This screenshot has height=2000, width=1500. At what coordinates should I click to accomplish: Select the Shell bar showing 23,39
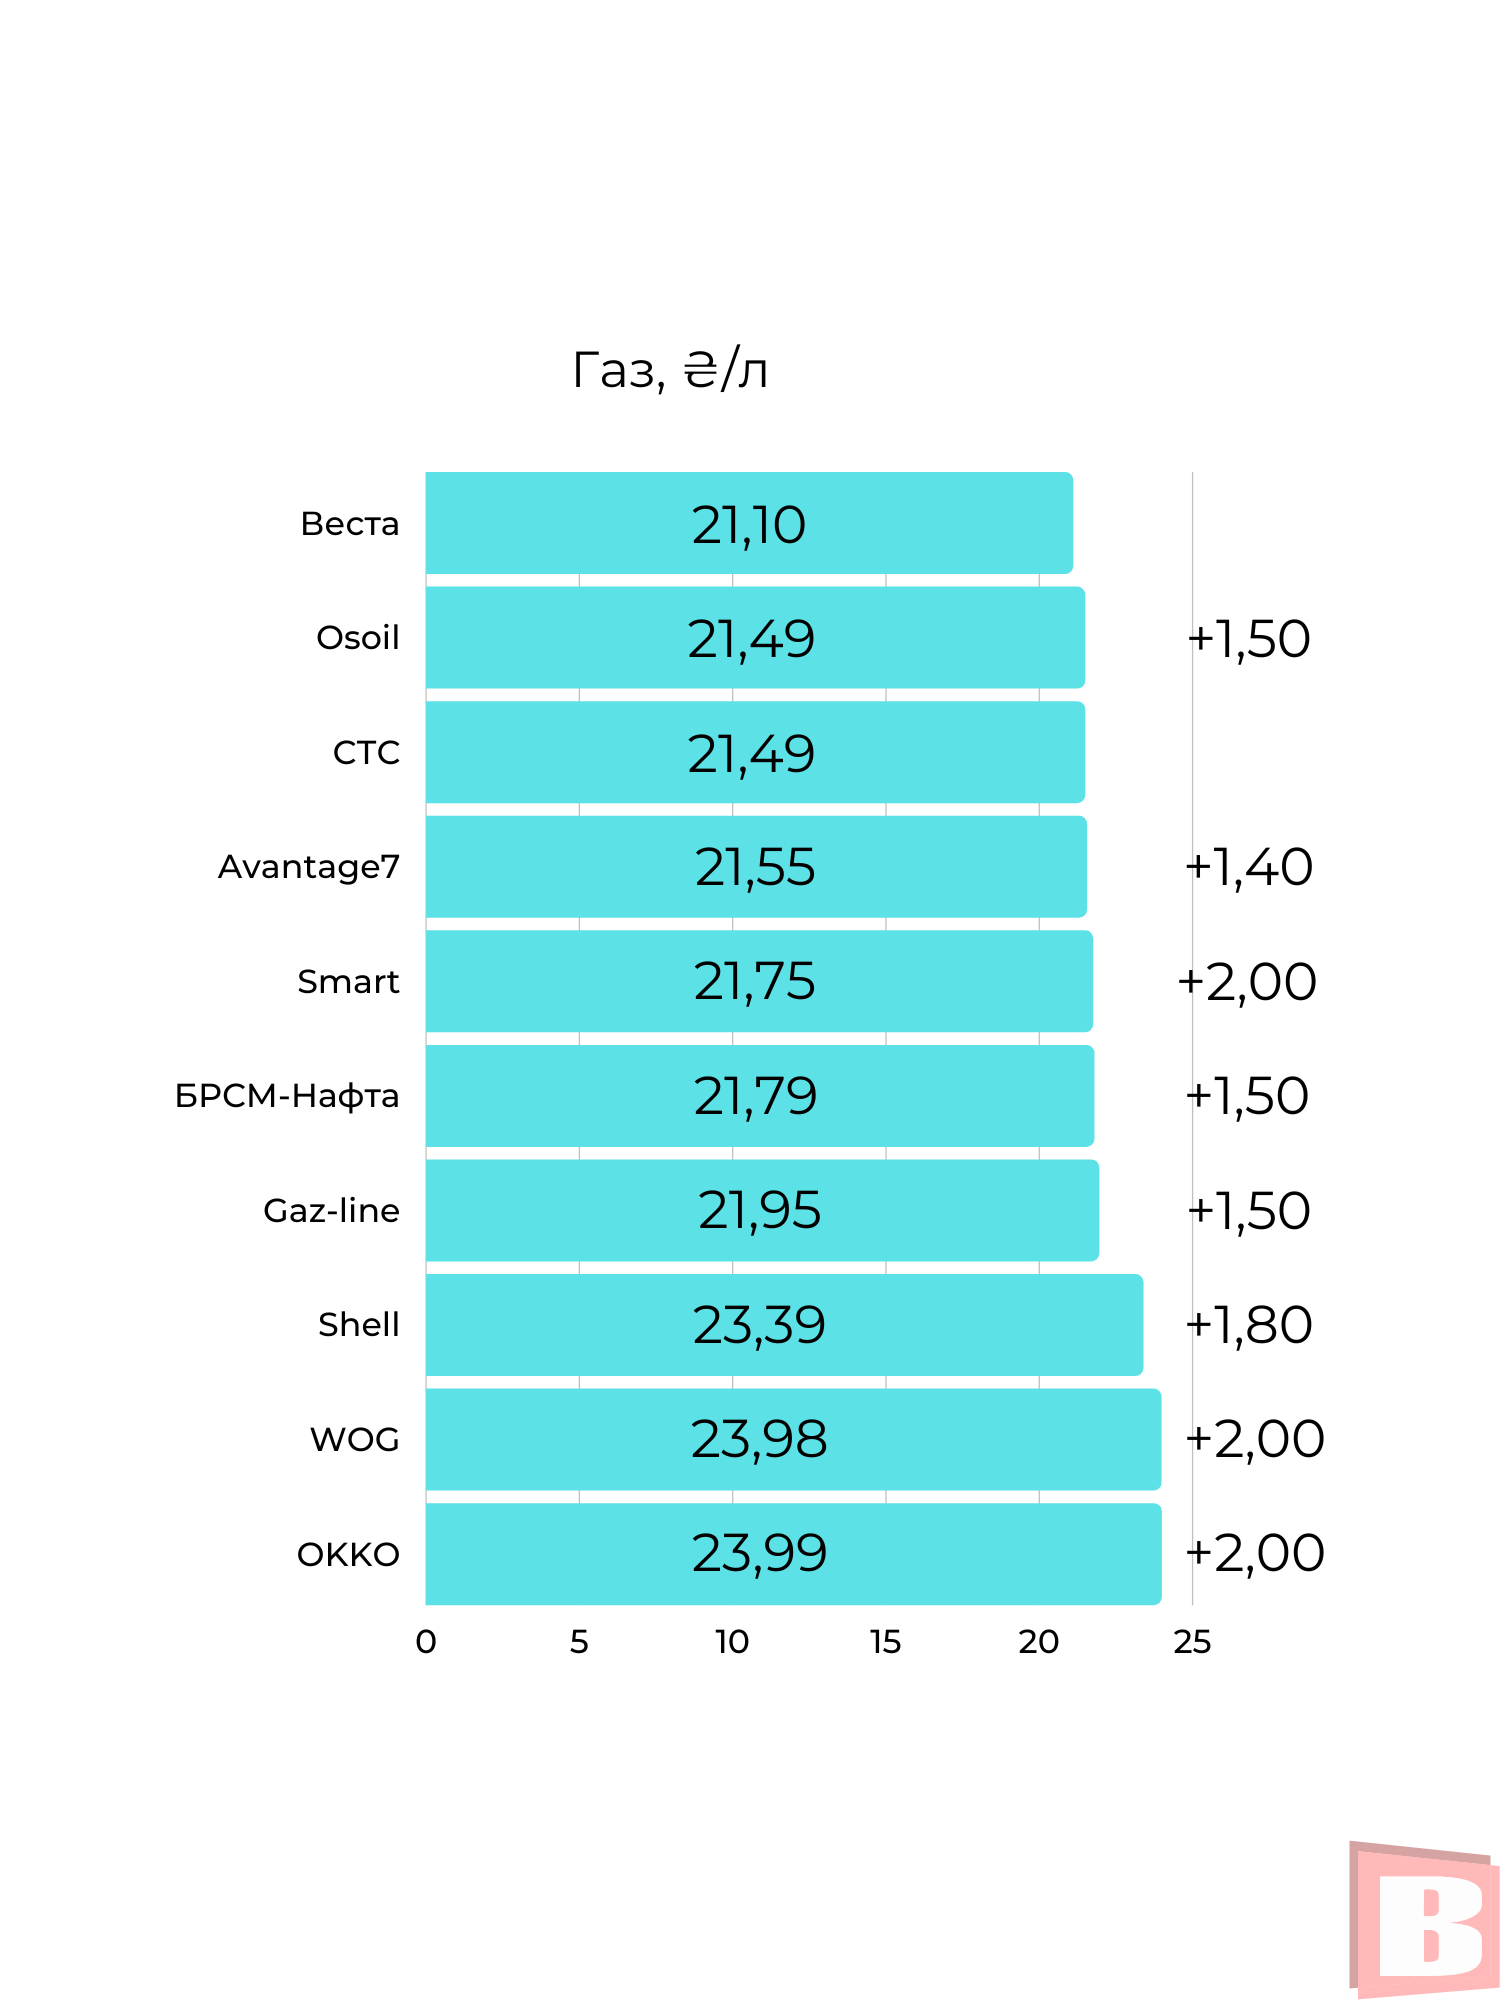(783, 1325)
